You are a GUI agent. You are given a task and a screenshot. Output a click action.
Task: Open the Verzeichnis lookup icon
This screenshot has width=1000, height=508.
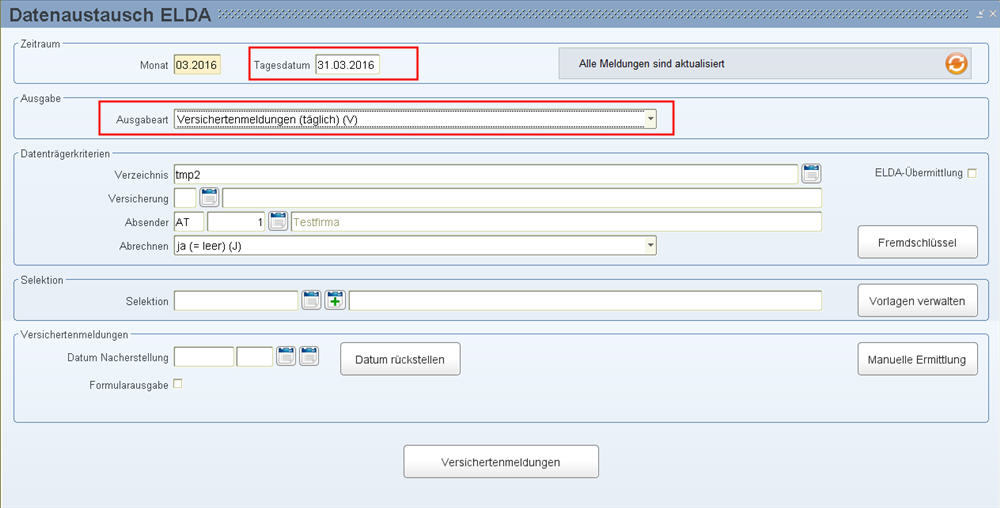[811, 174]
